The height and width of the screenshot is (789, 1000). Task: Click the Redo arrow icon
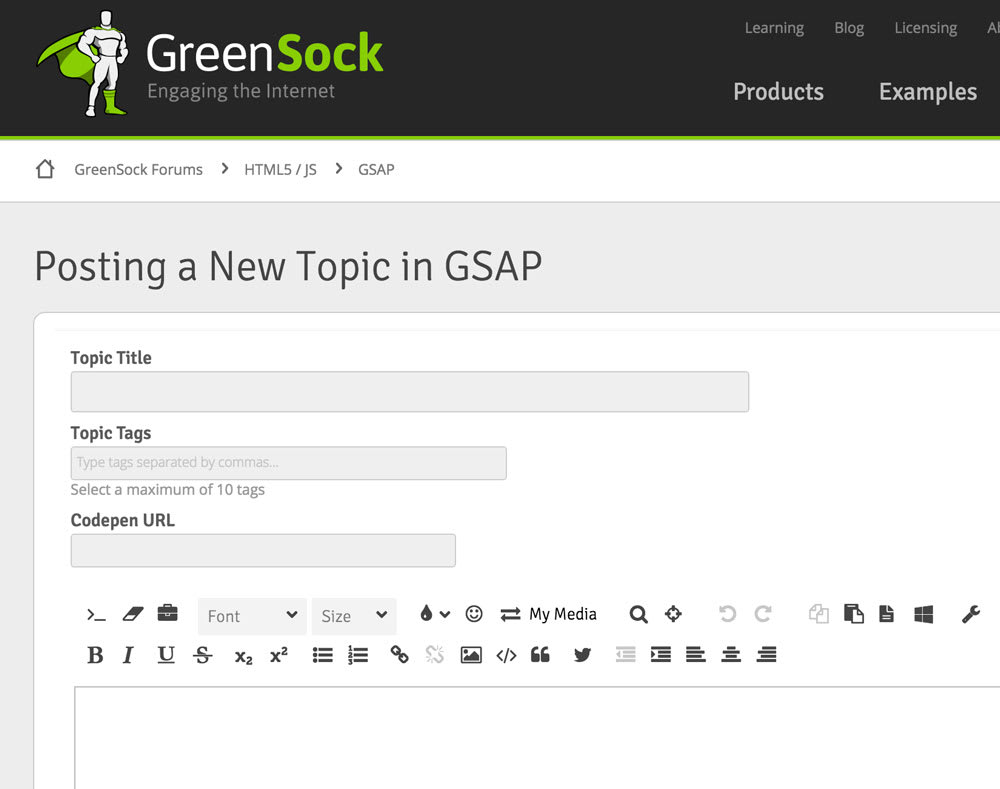click(763, 614)
